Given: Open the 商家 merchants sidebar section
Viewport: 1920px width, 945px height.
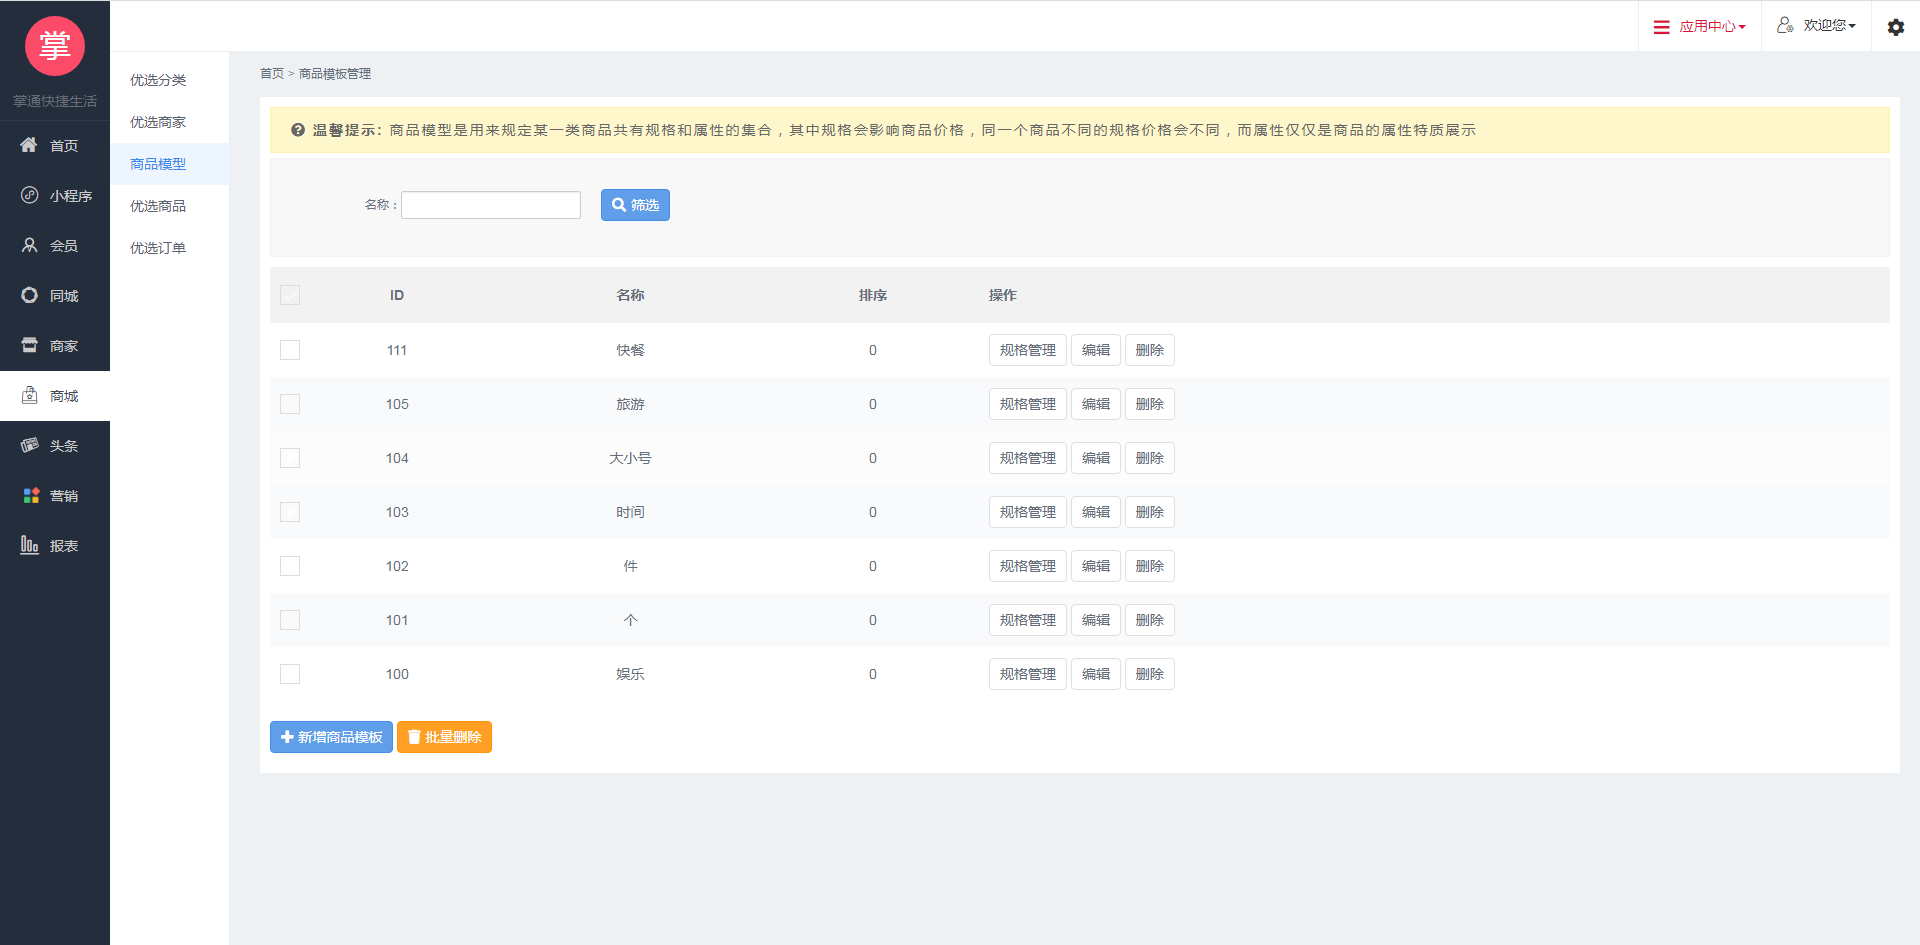Looking at the screenshot, I should coord(55,346).
